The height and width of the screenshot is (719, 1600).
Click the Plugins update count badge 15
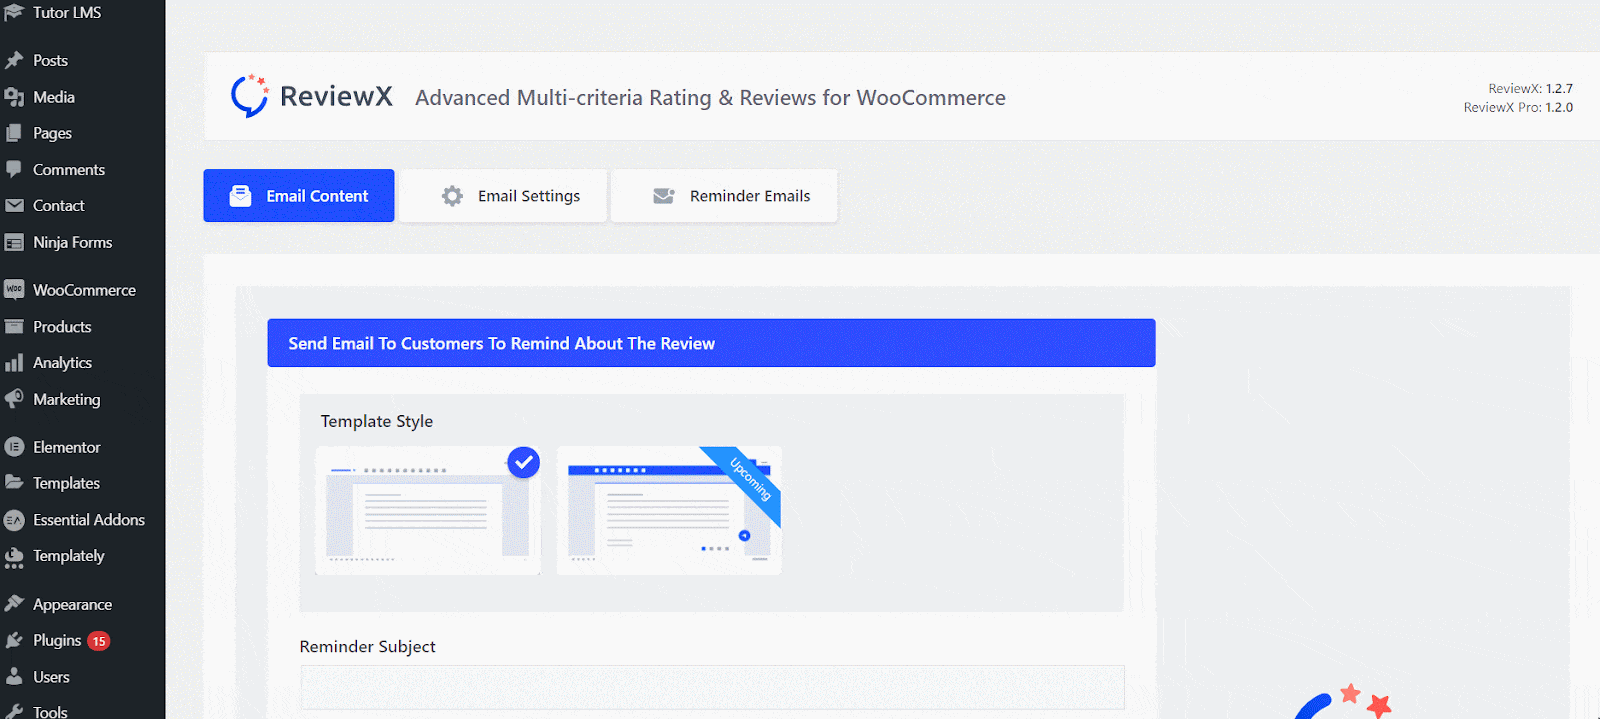pyautogui.click(x=98, y=641)
